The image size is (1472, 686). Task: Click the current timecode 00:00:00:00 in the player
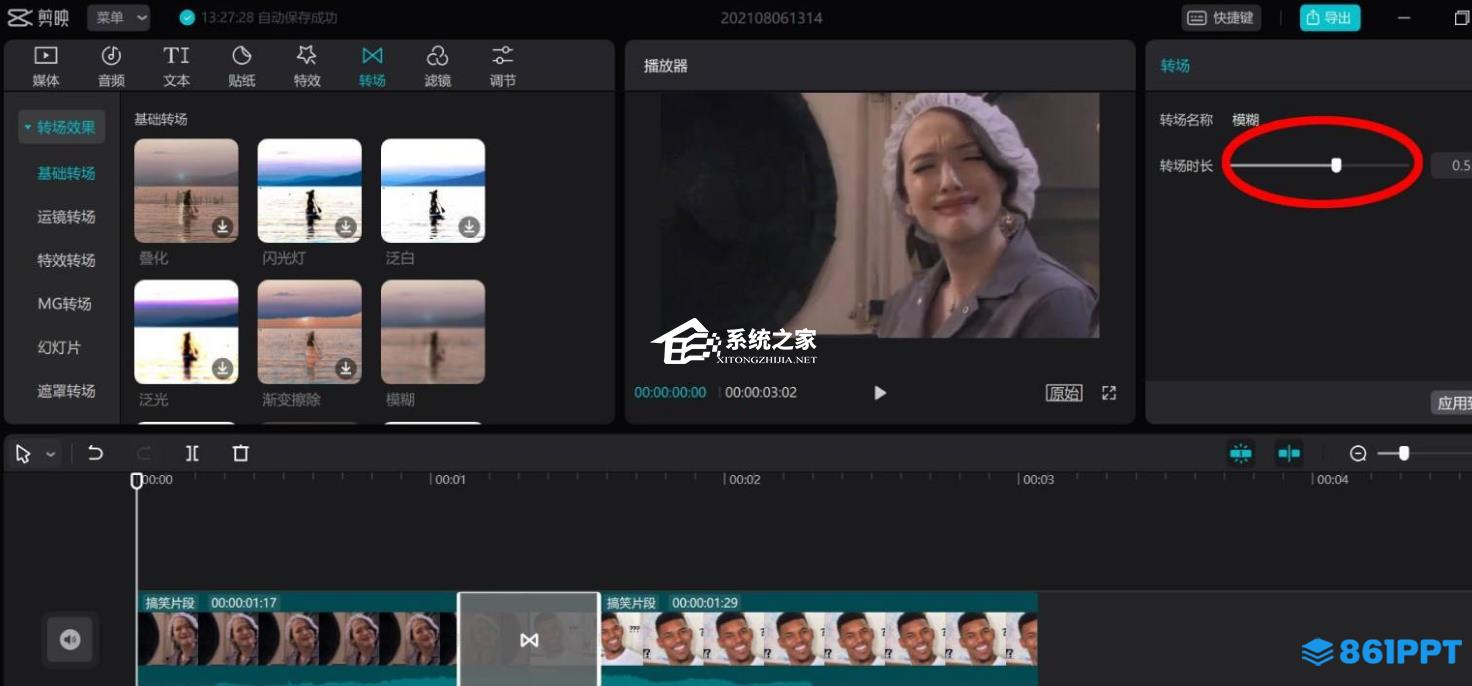[670, 393]
